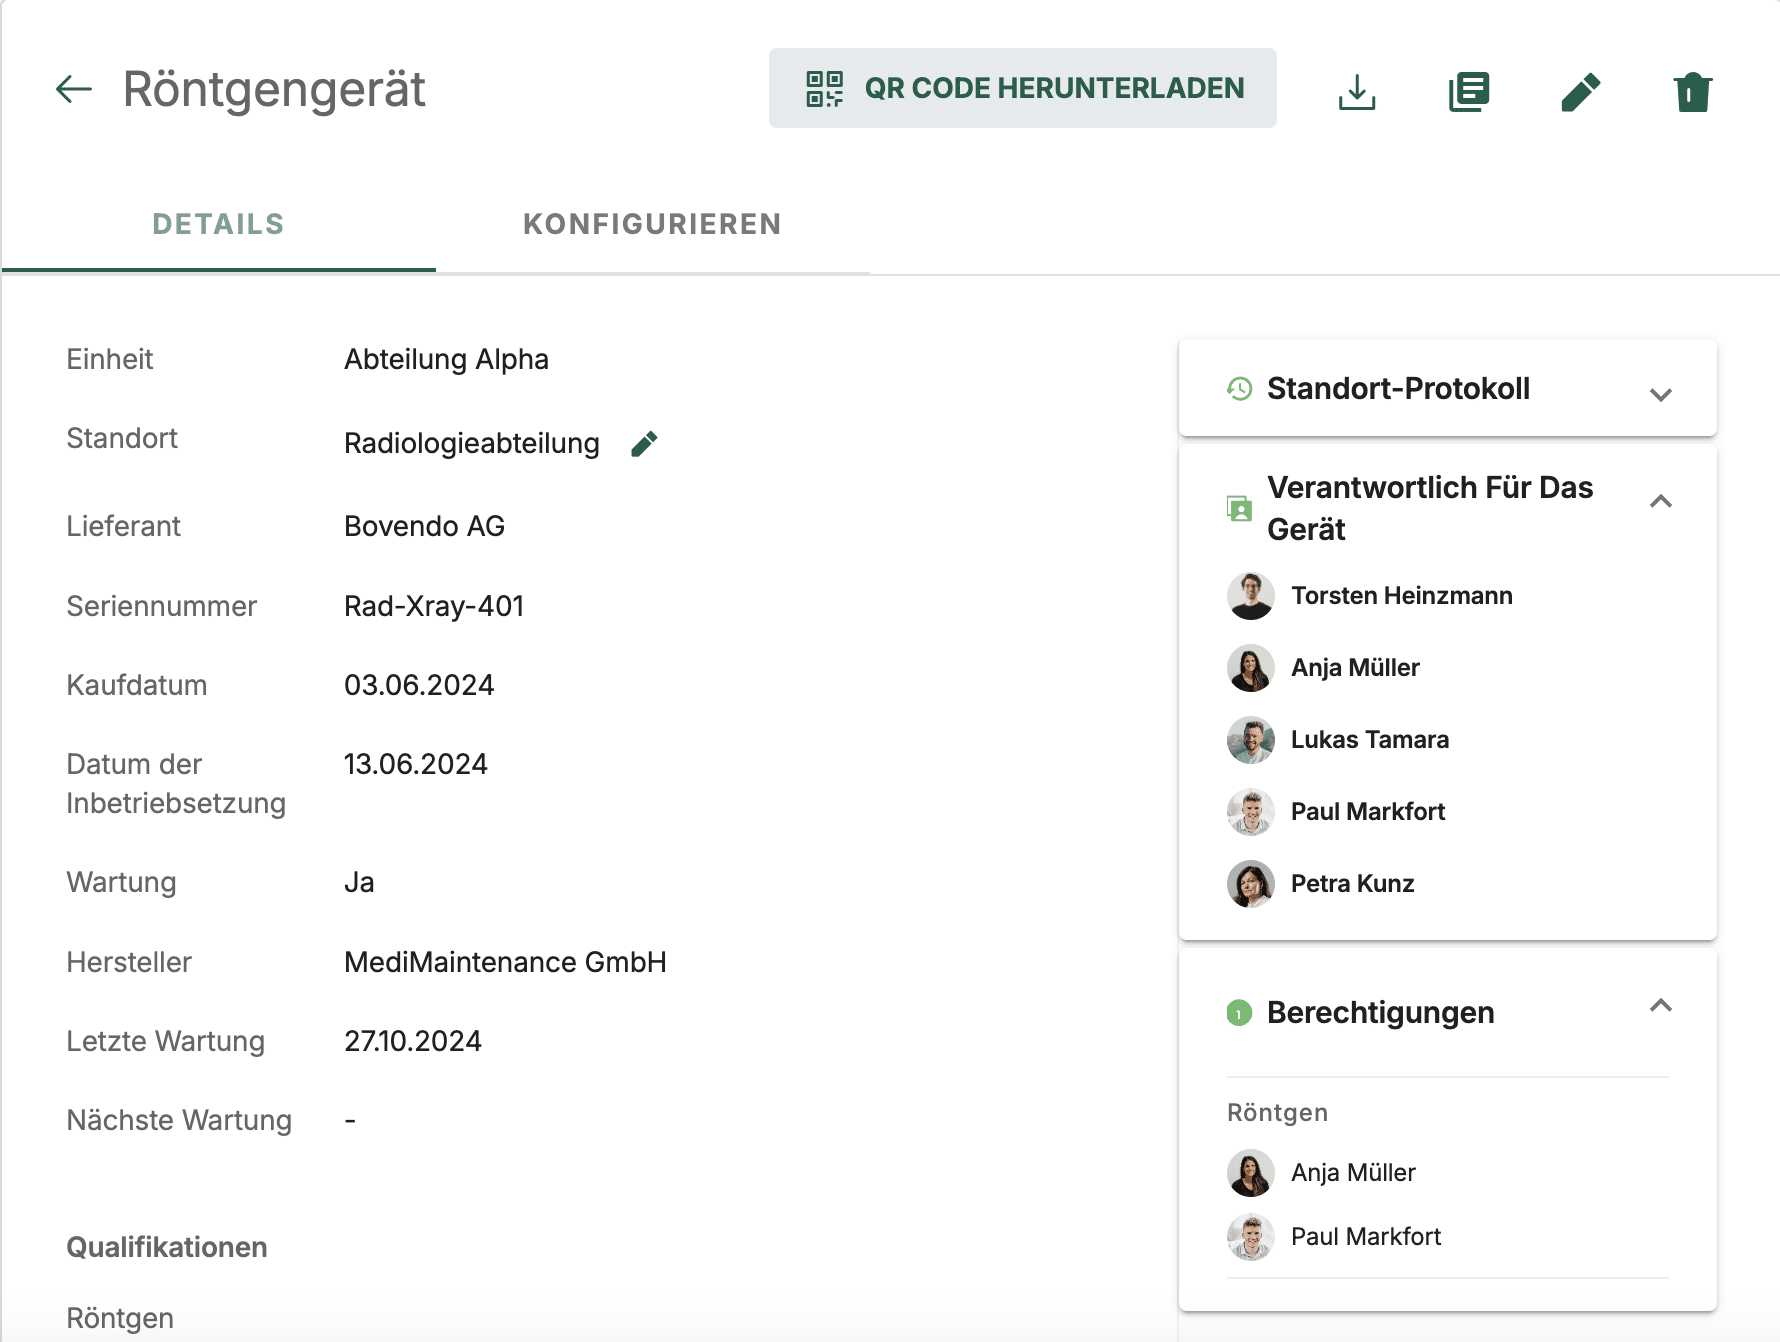This screenshot has width=1780, height=1342.
Task: Click the green badge icon beside Berechtigungen
Action: click(x=1239, y=1013)
